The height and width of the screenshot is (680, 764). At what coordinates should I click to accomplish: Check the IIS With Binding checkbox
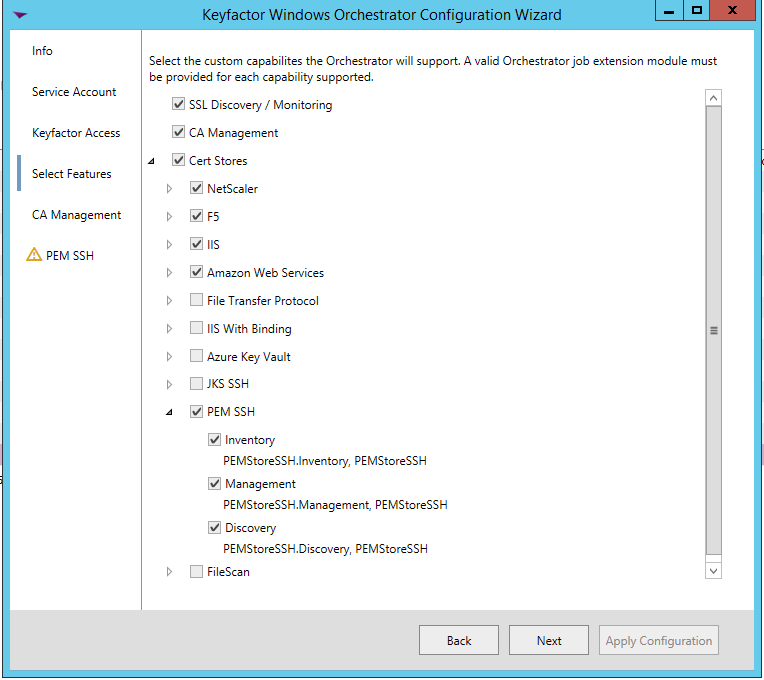(196, 328)
